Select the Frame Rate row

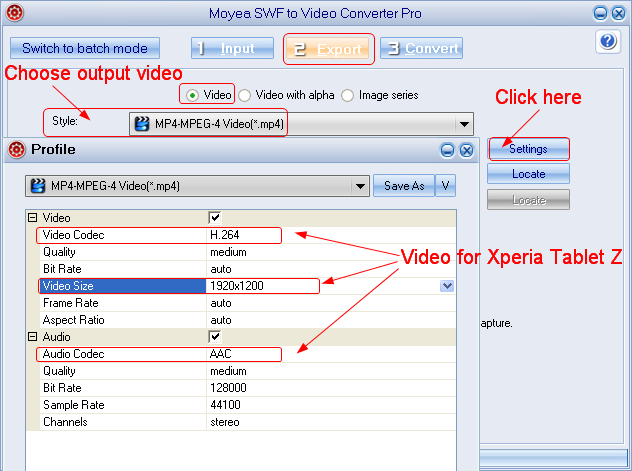click(248, 303)
